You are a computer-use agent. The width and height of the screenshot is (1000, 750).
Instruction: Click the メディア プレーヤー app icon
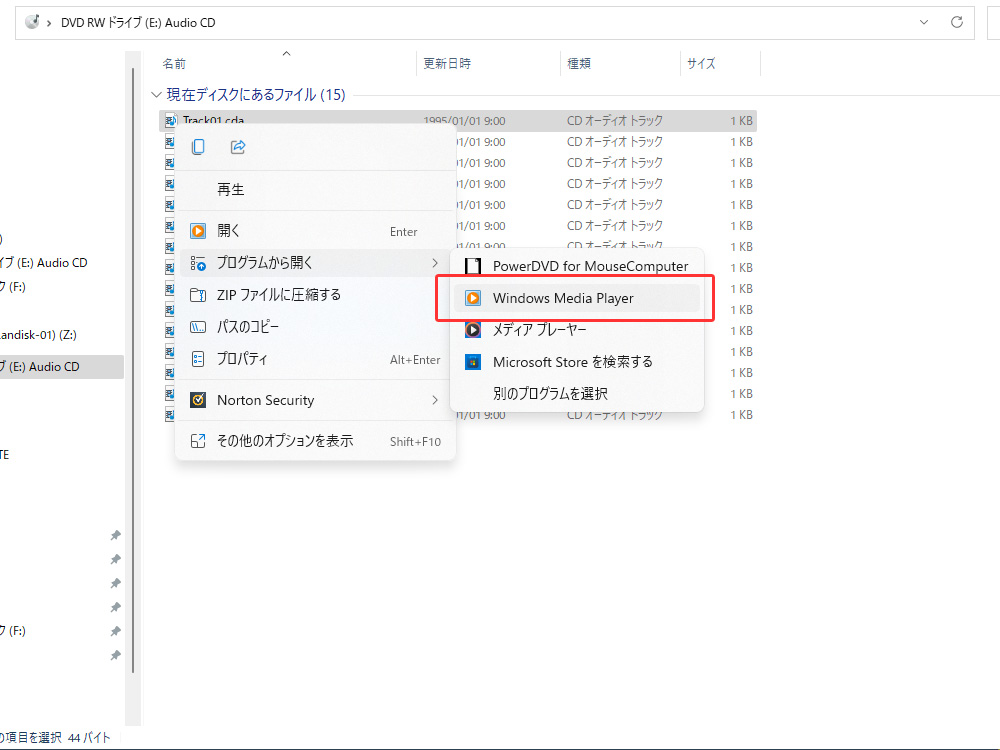pos(473,330)
